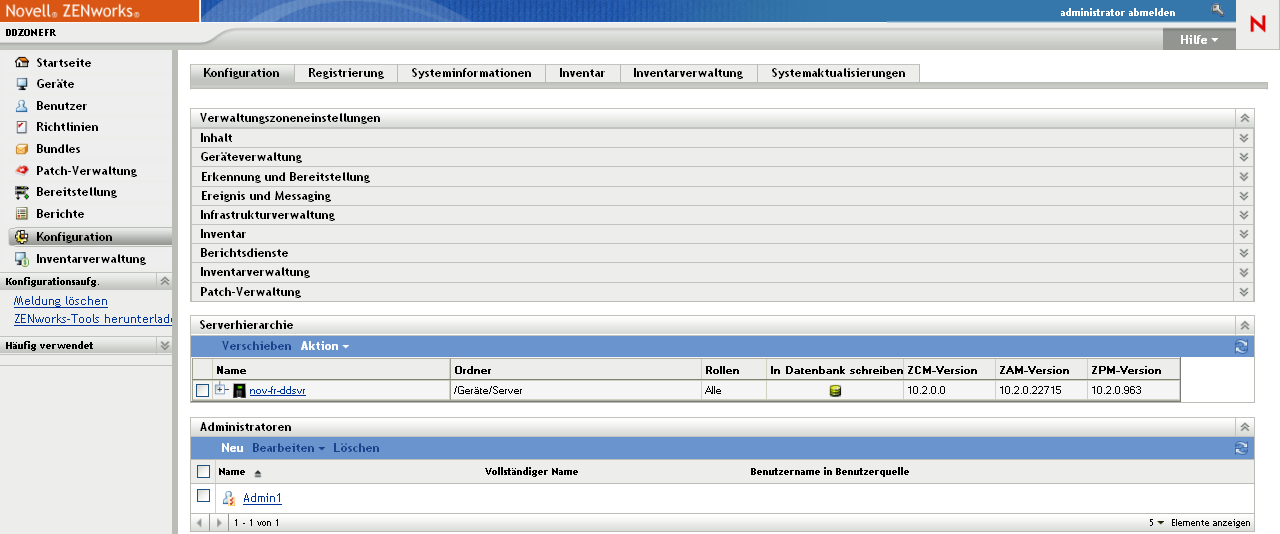Viewport: 1280px width, 534px height.
Task: Click the Geräte monitor icon
Action: coord(22,84)
